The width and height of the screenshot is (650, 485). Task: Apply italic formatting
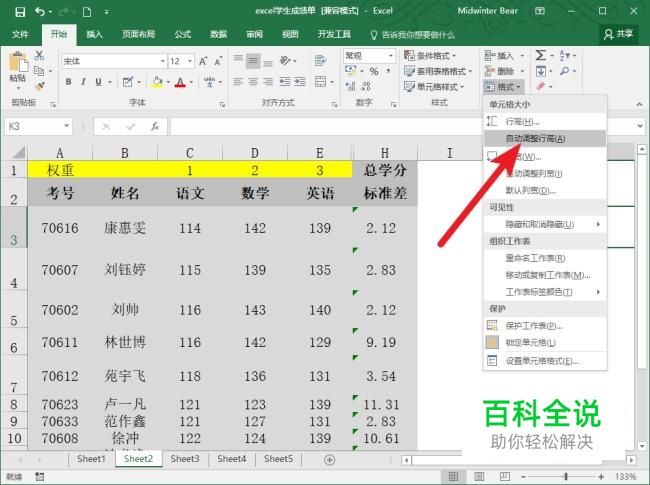83,82
